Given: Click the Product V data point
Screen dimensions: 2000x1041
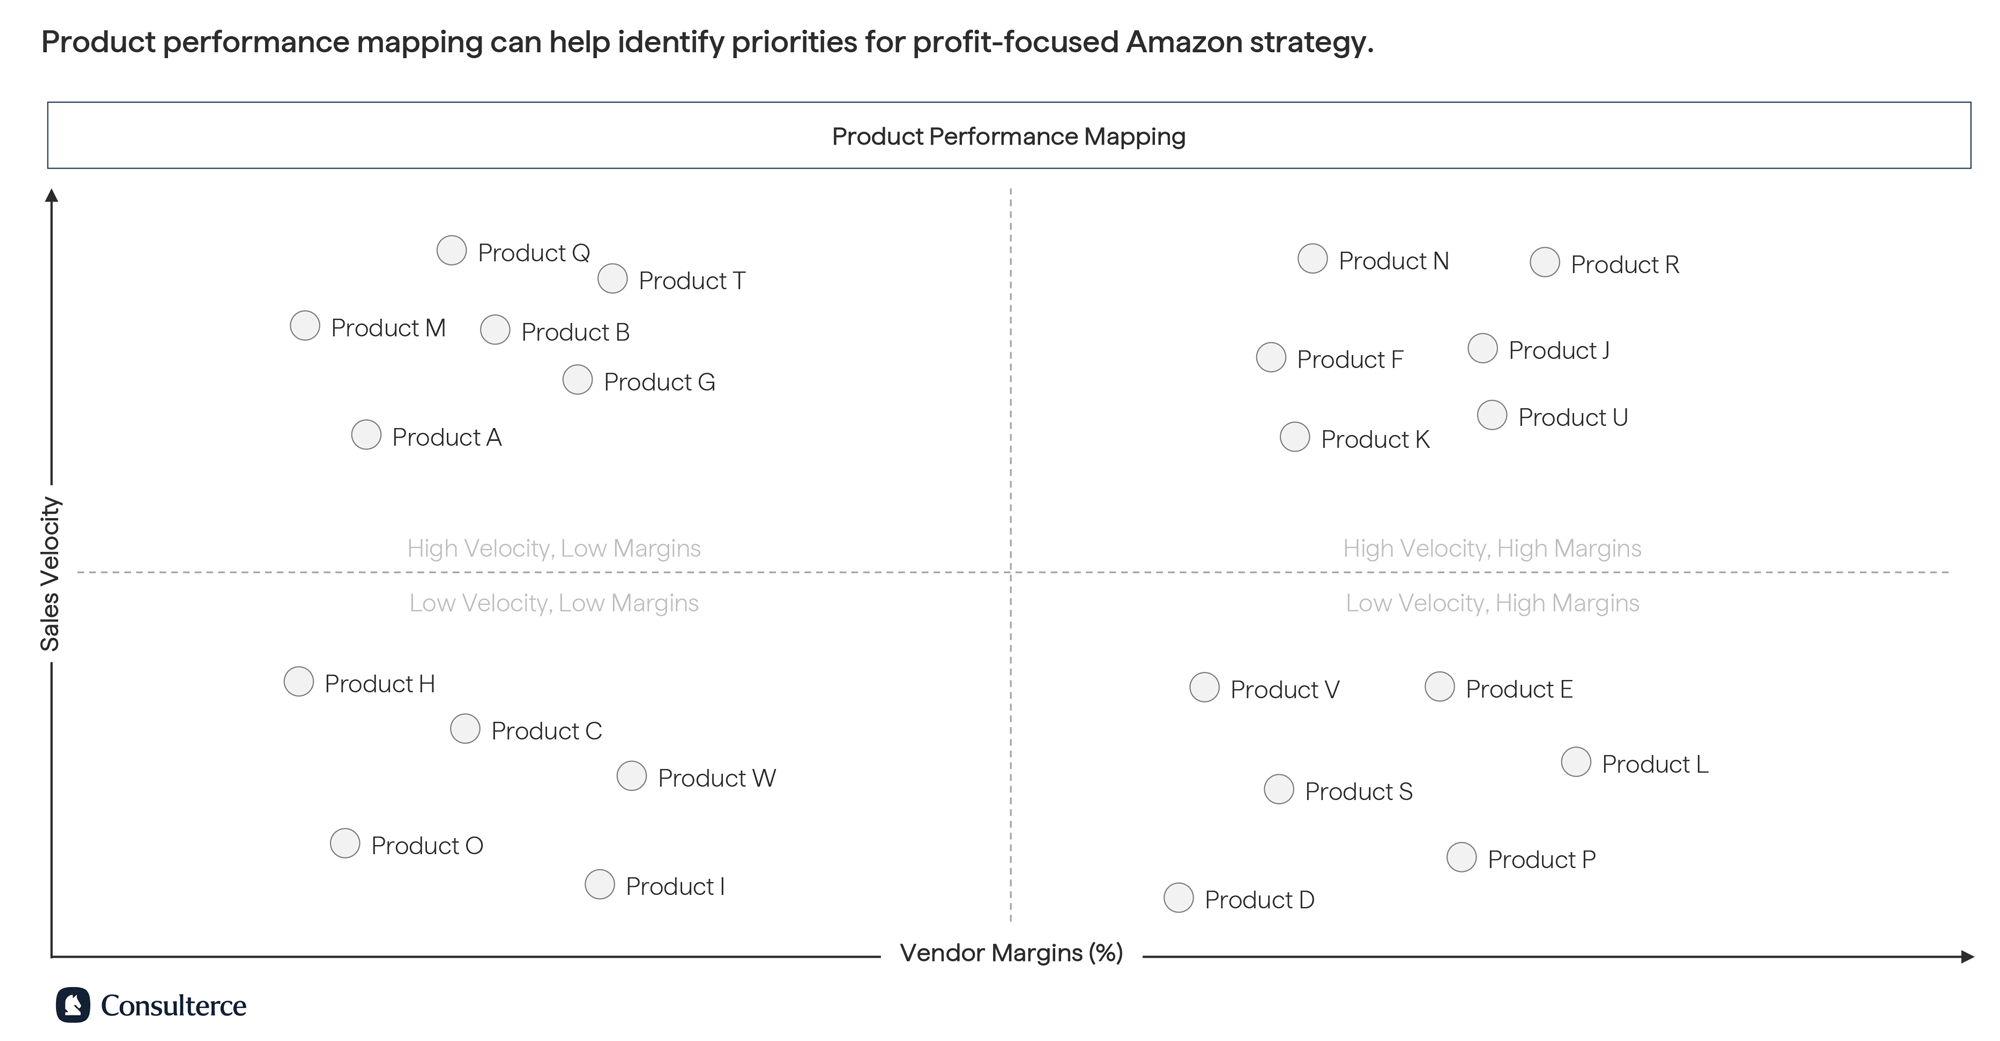Looking at the screenshot, I should (1204, 687).
